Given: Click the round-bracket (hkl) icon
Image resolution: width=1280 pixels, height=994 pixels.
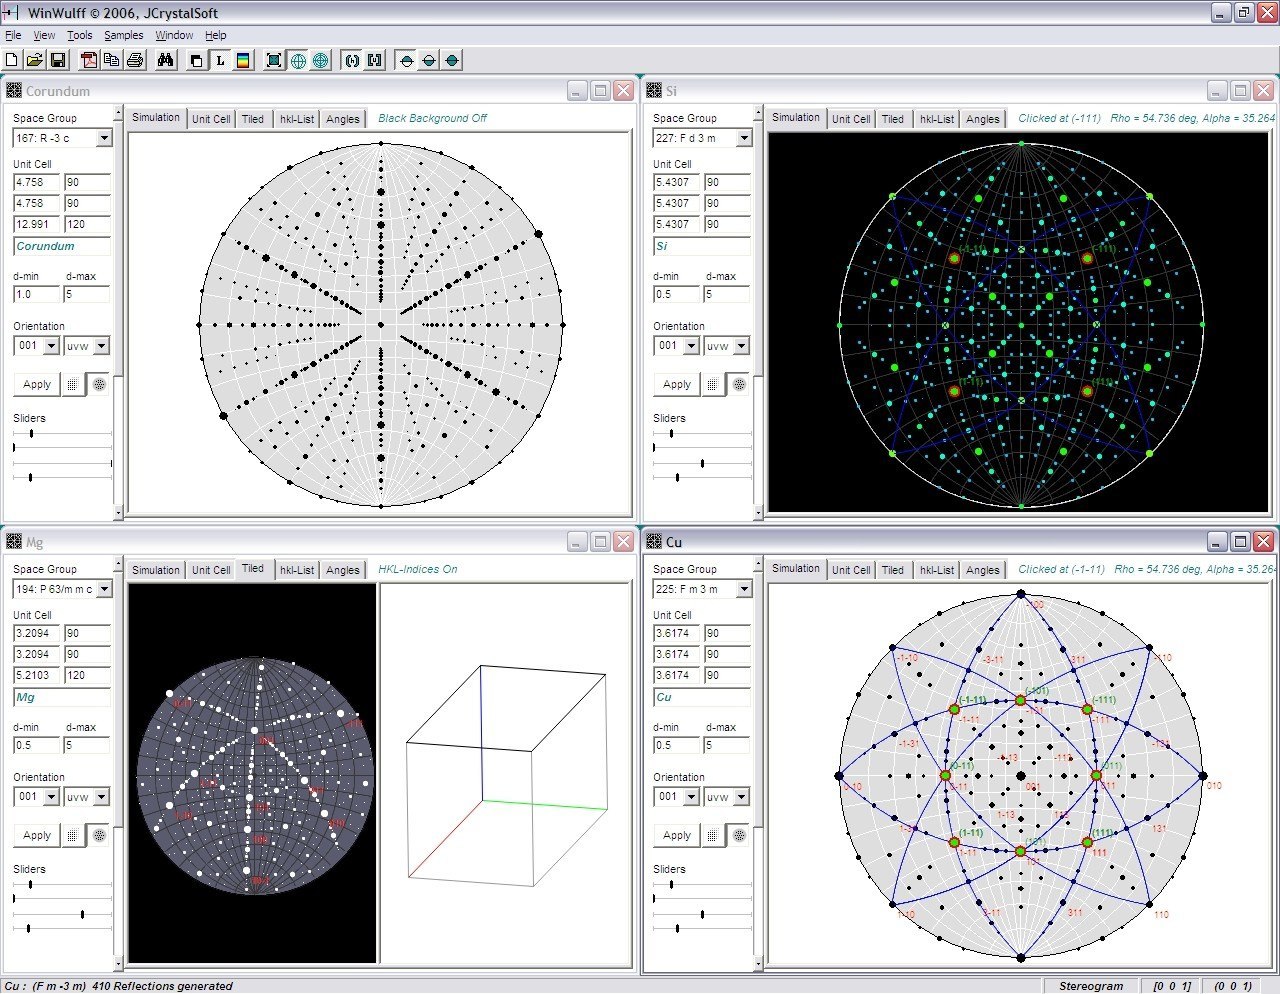Looking at the screenshot, I should click(x=352, y=61).
